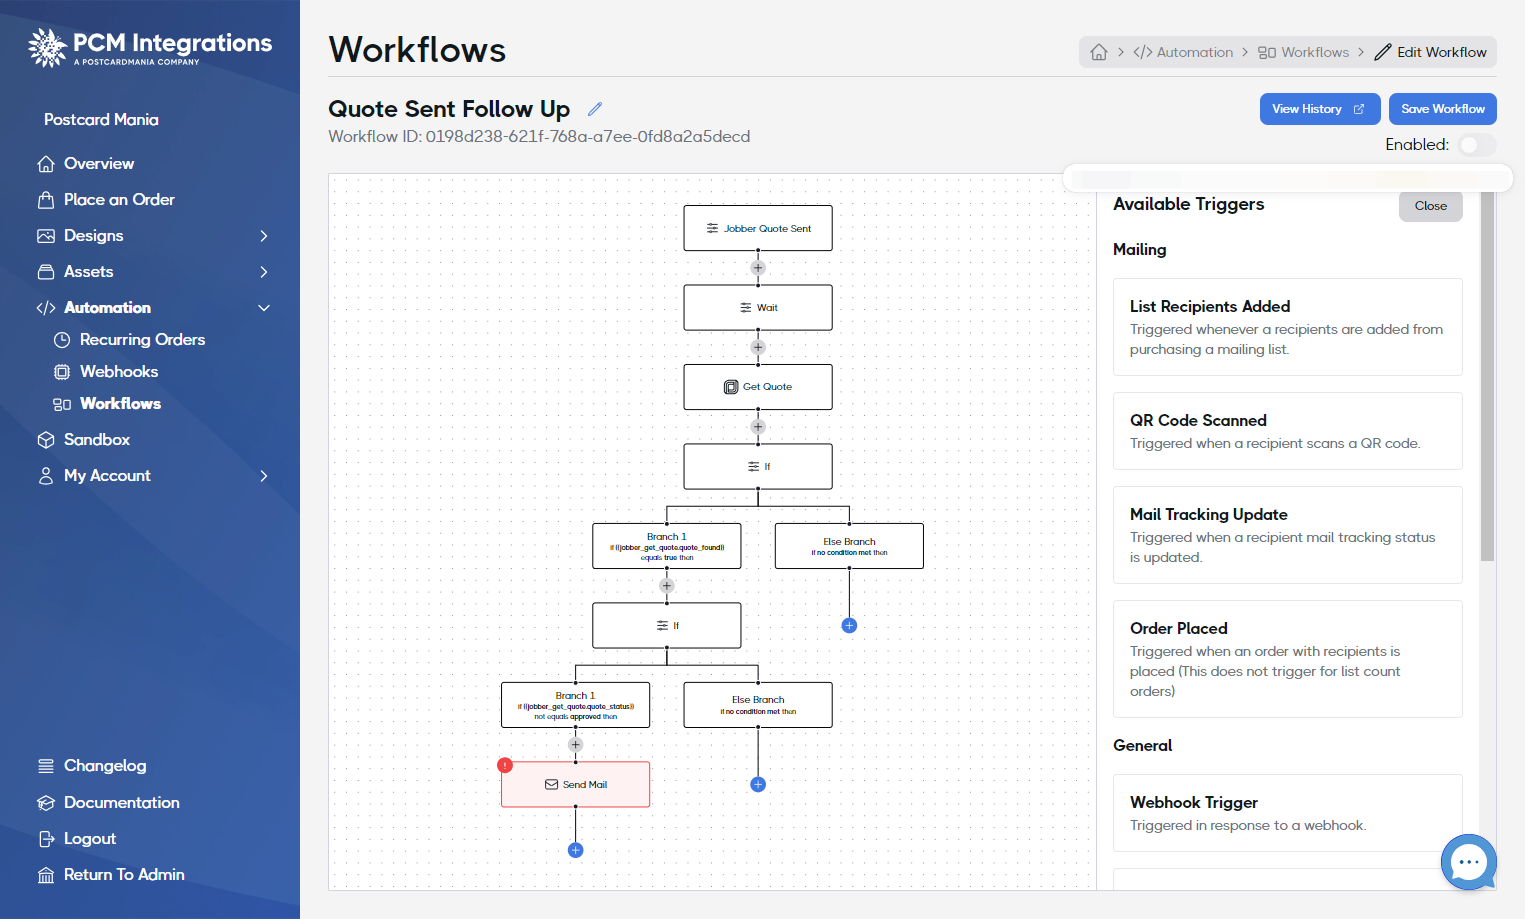Click the Place an Order bag icon
Viewport: 1525px width, 919px height.
[46, 199]
